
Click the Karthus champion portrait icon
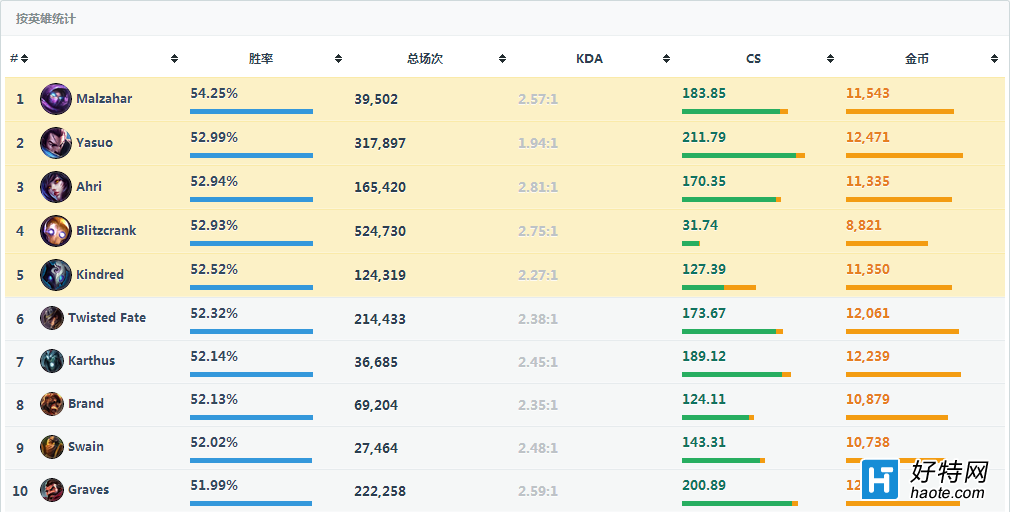52,361
